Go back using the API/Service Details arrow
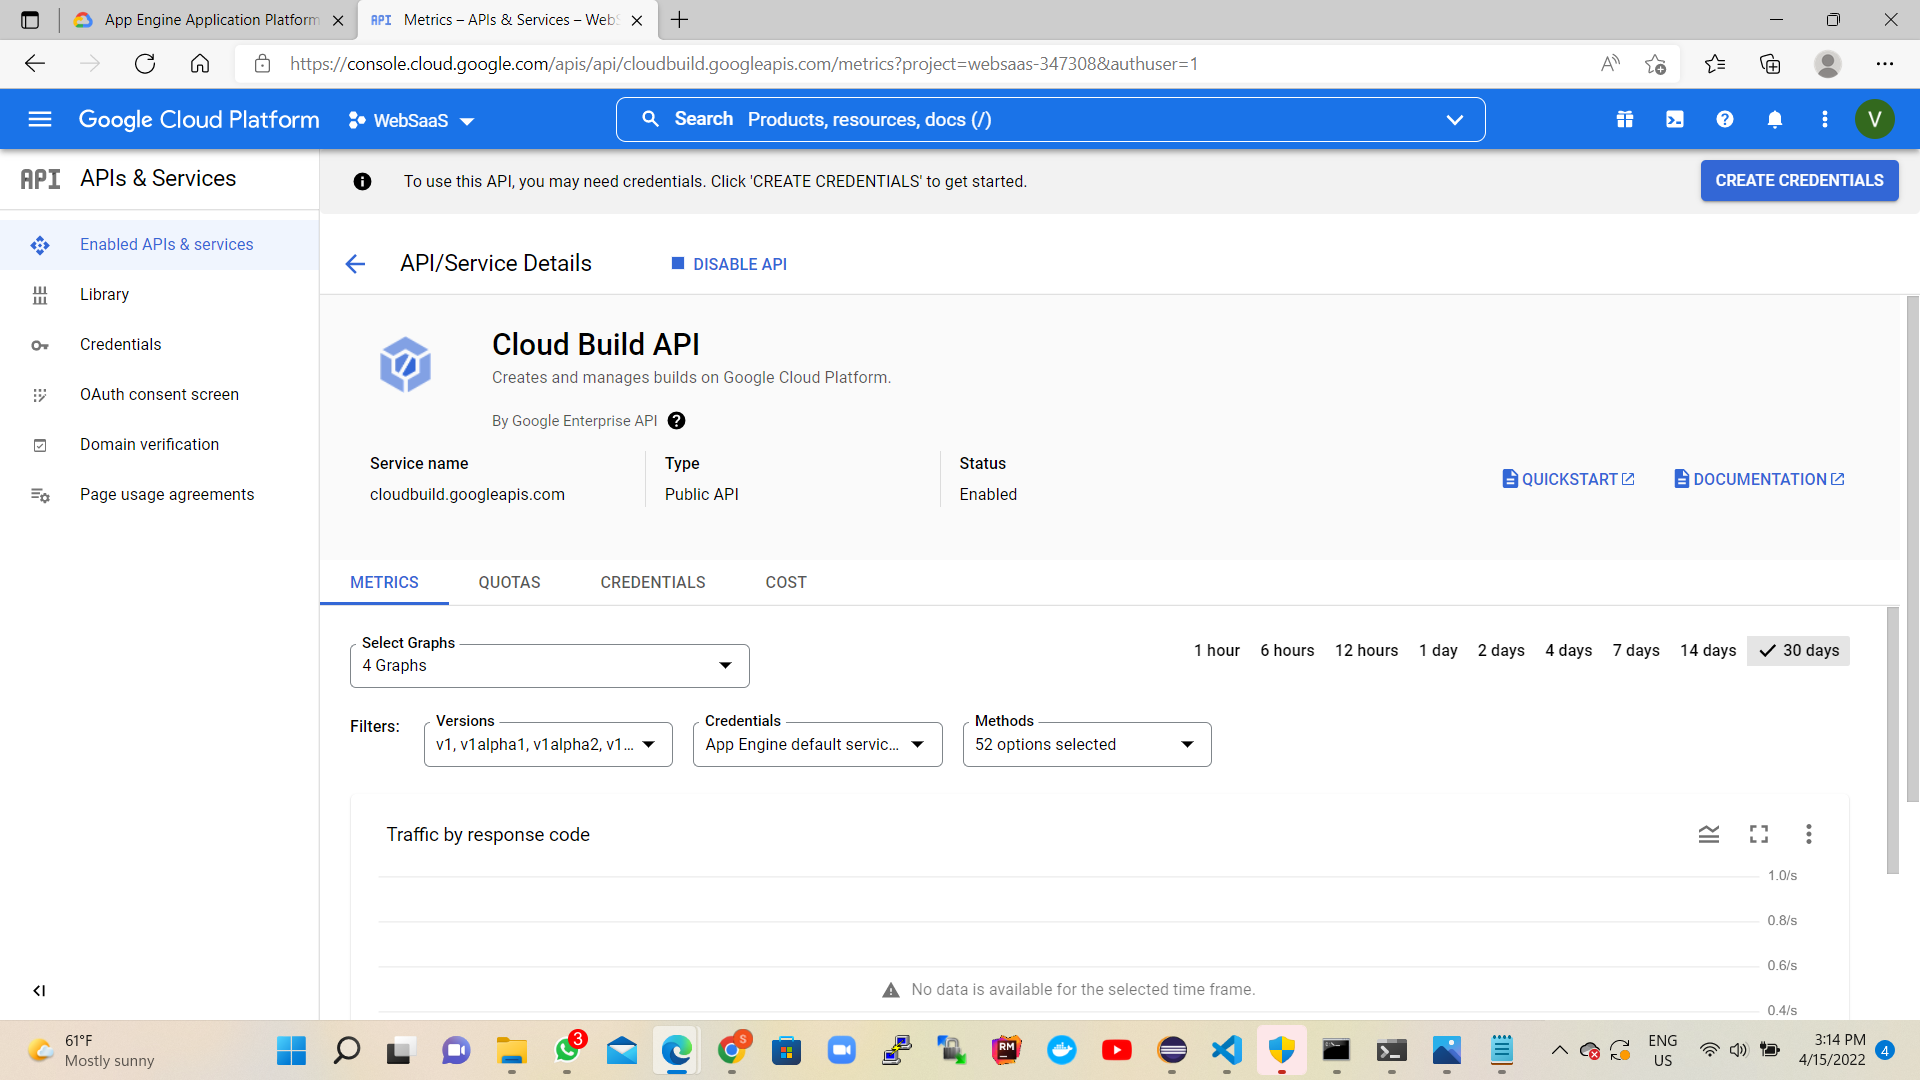1920x1080 pixels. click(355, 264)
